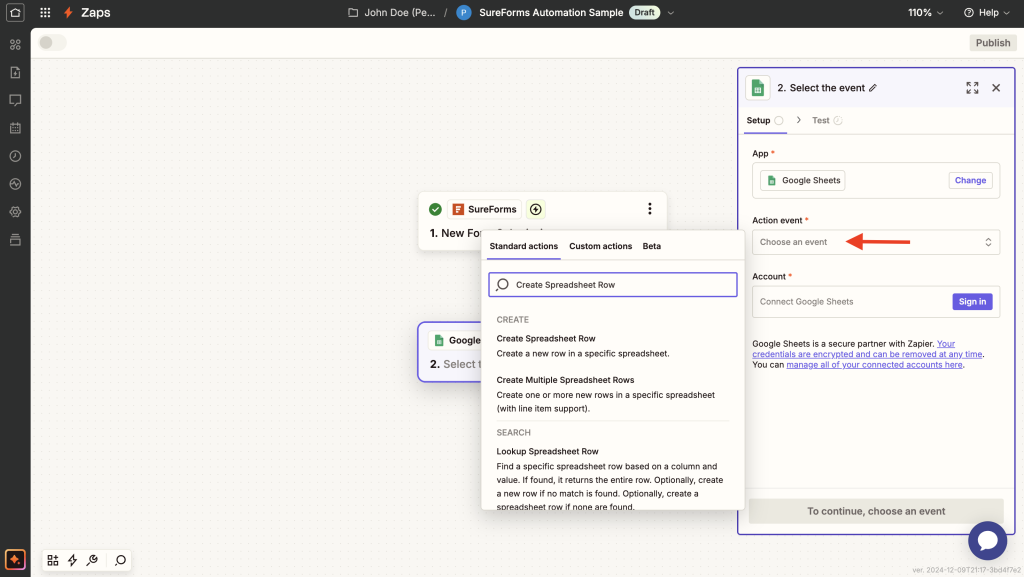Open the chat support bubble
Screen dimensions: 1024x577
(987, 541)
